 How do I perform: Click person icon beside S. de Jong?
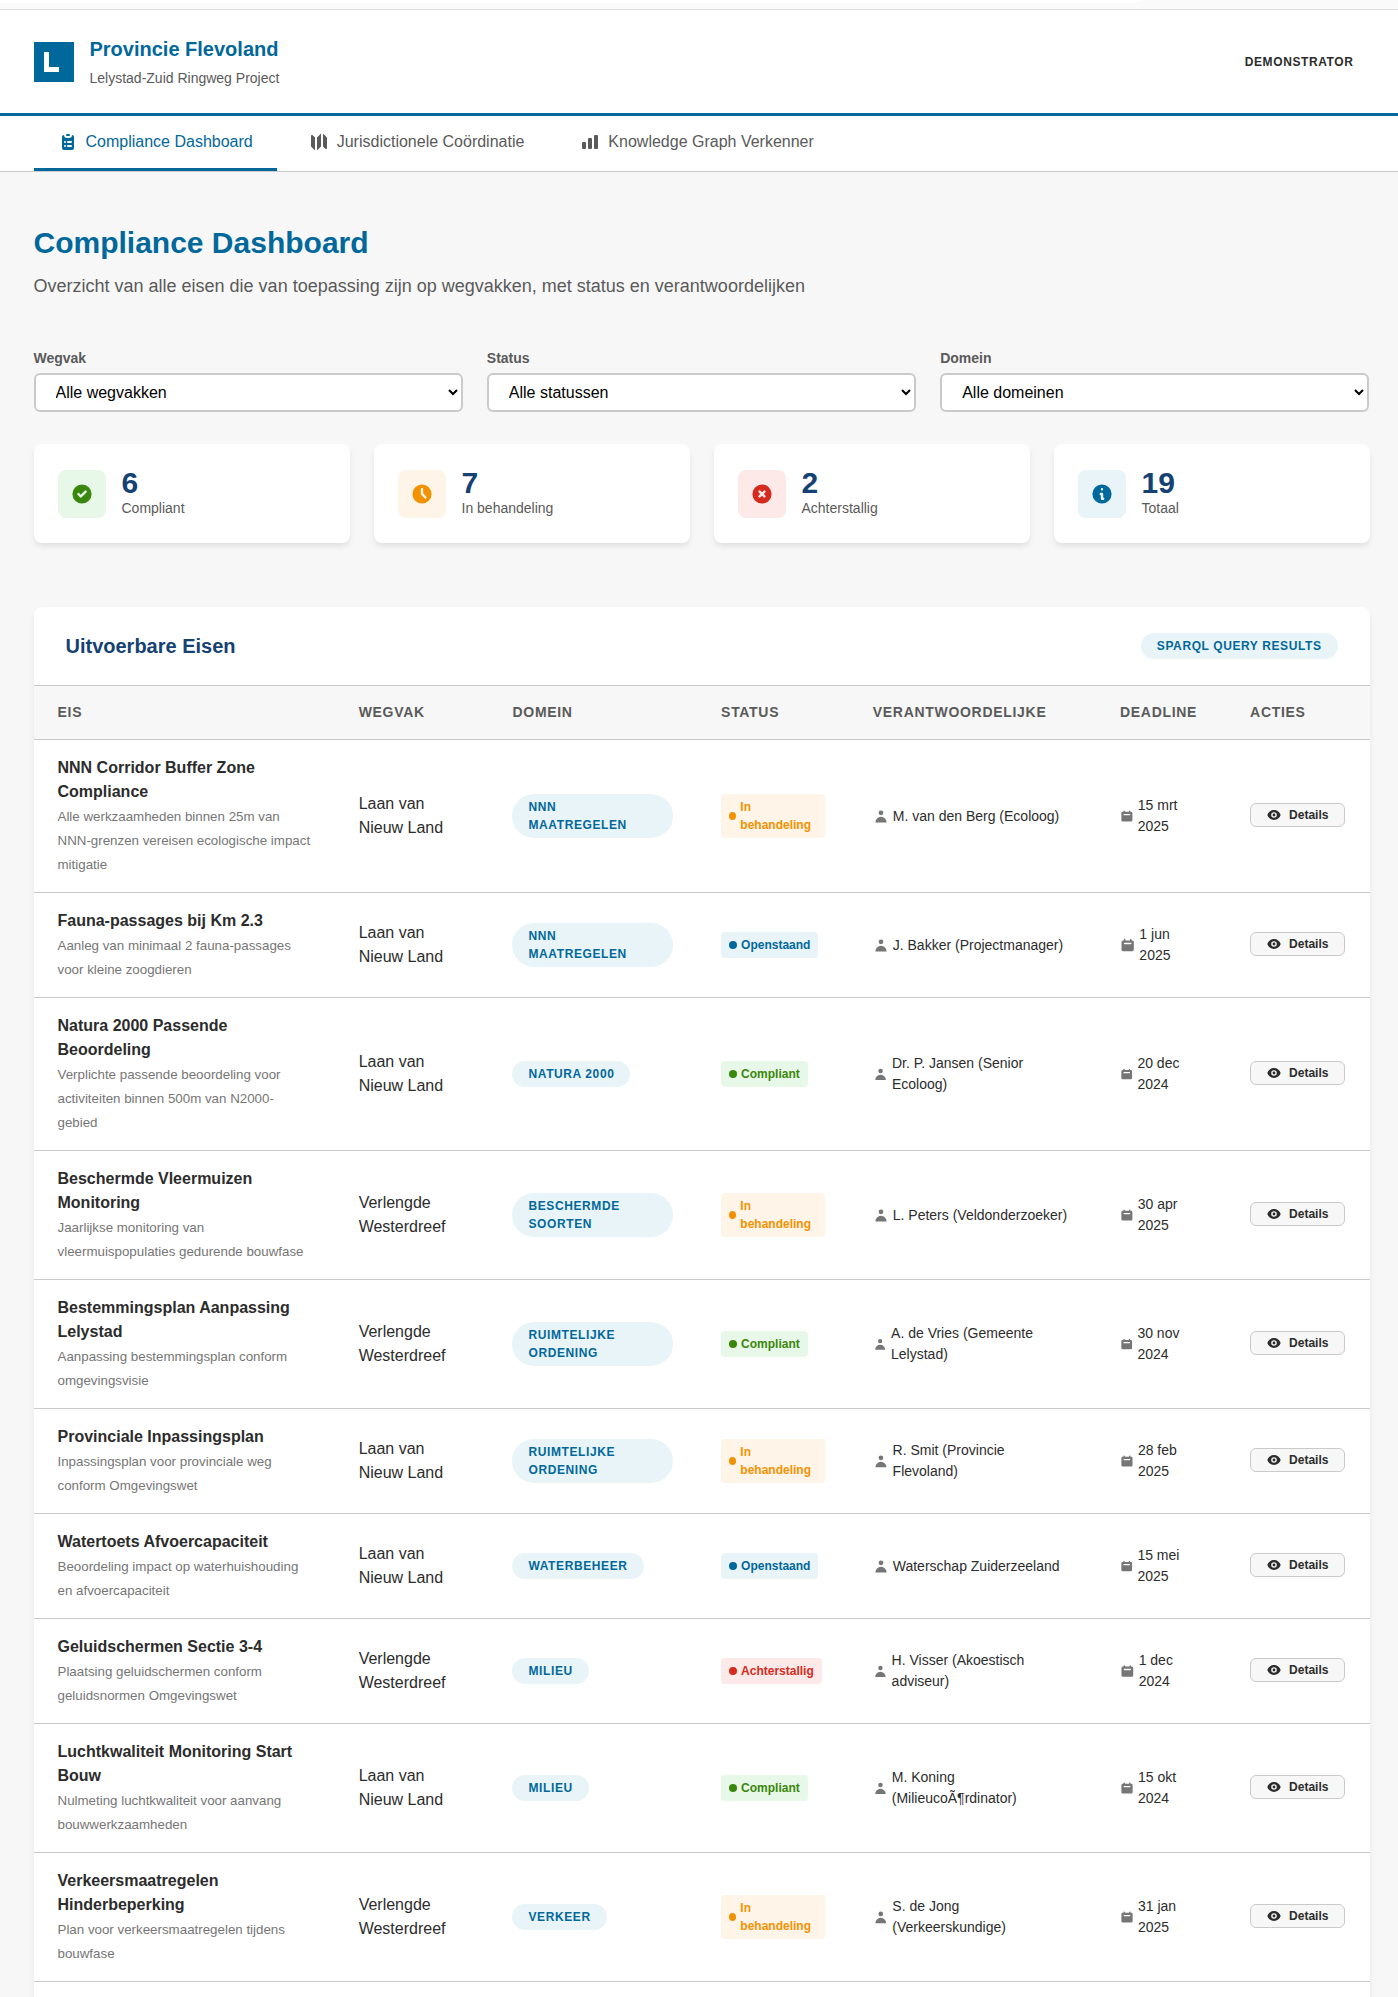click(880, 1918)
